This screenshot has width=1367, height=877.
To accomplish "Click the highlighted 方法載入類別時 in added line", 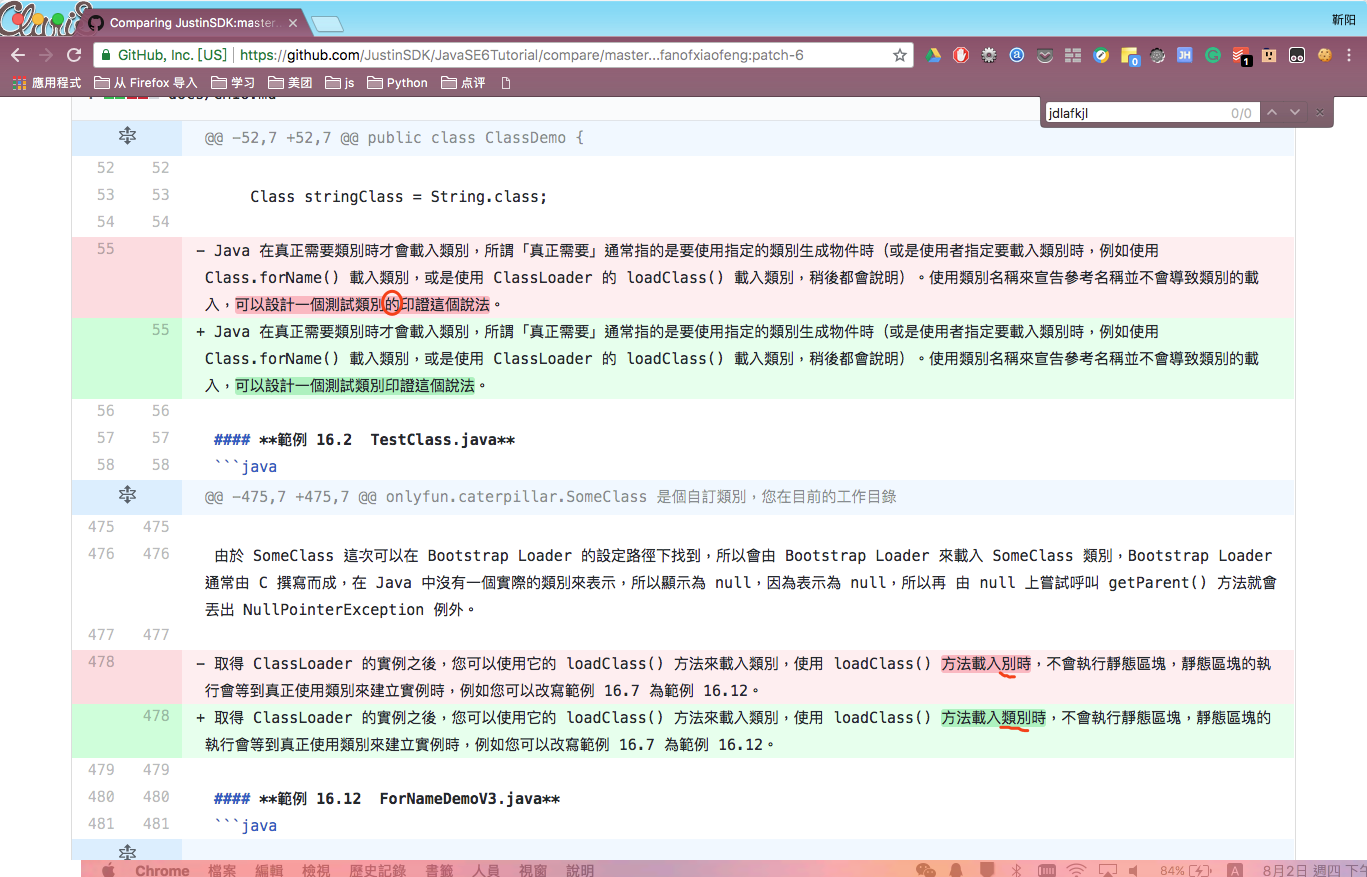I will [994, 717].
